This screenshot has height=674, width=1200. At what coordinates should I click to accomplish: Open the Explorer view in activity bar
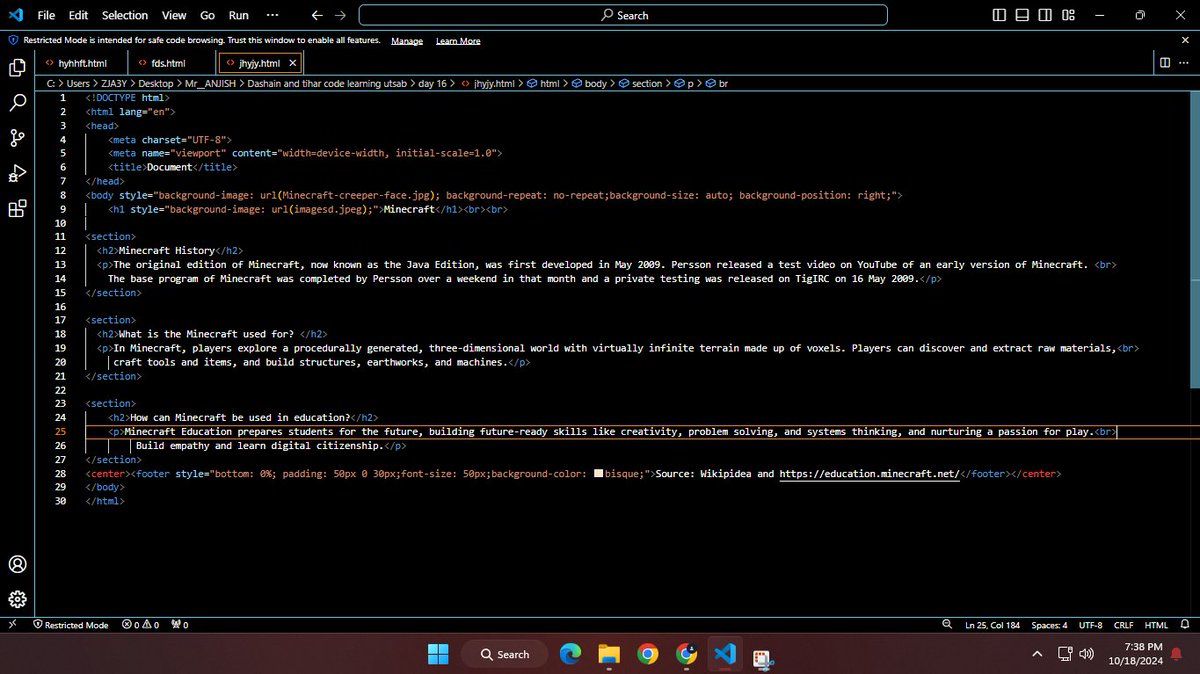click(17, 68)
